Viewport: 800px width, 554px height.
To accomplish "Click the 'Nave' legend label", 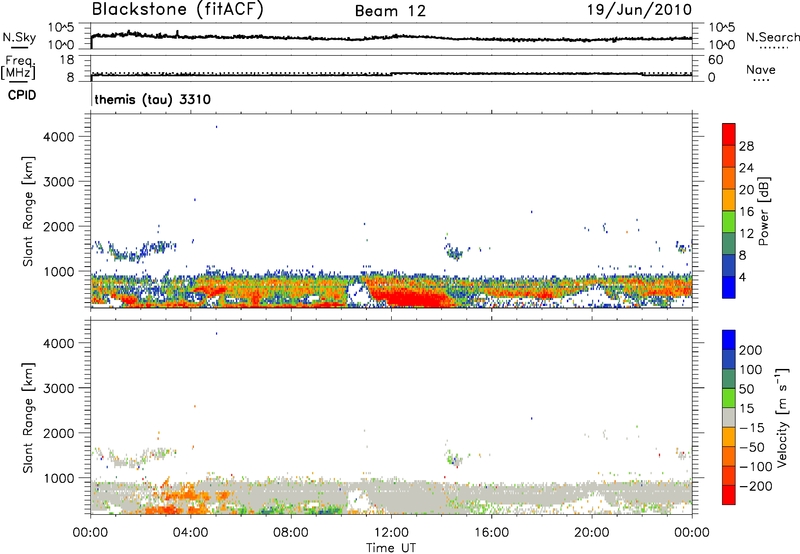I will pyautogui.click(x=760, y=69).
